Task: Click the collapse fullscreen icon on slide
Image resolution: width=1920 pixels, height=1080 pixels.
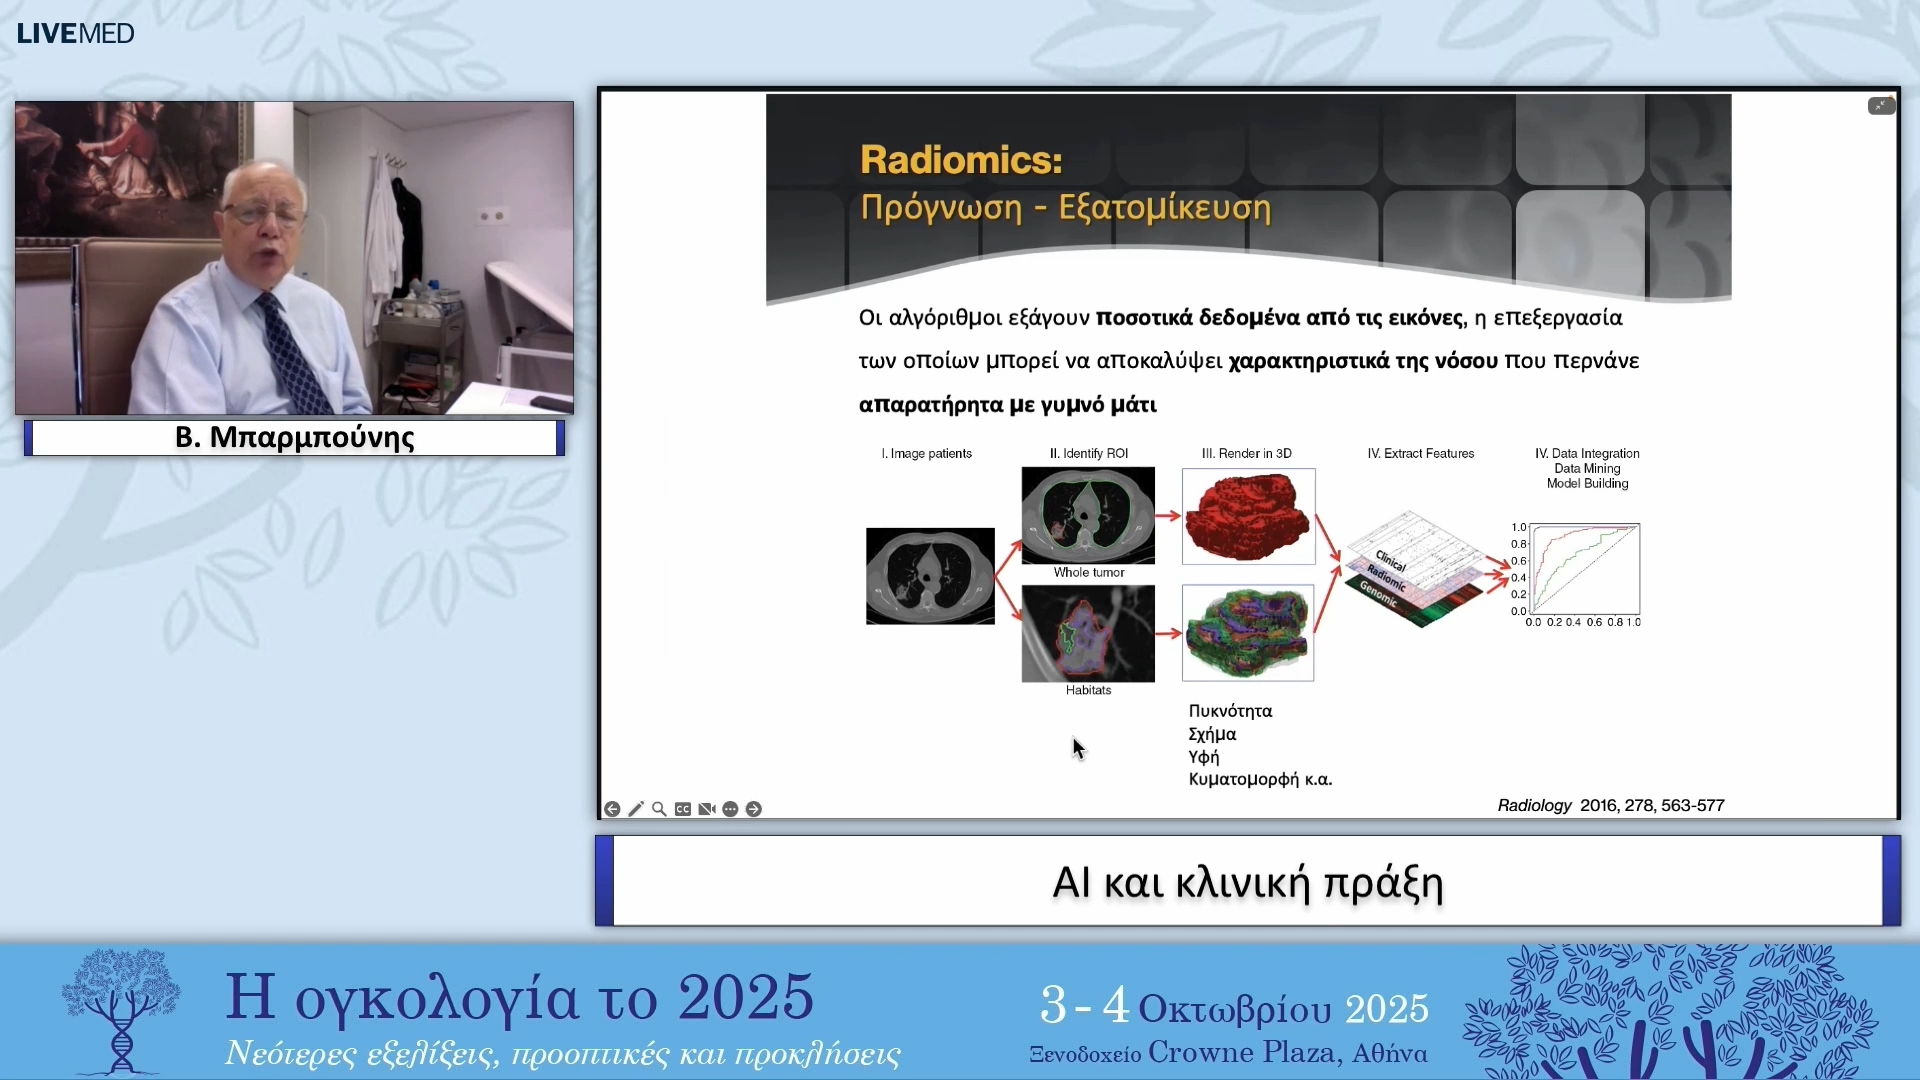Action: click(1881, 106)
